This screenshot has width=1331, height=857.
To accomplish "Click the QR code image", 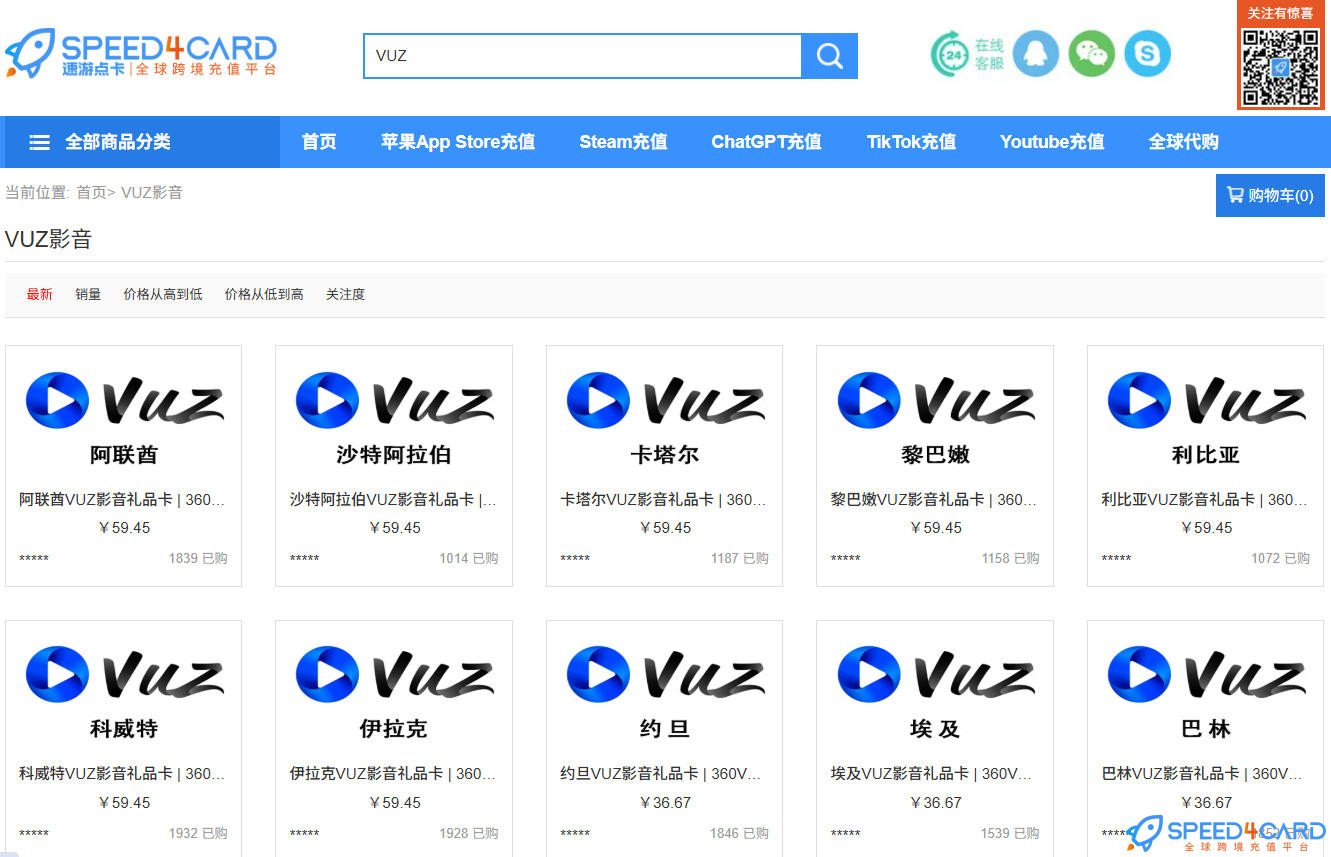I will [x=1281, y=66].
